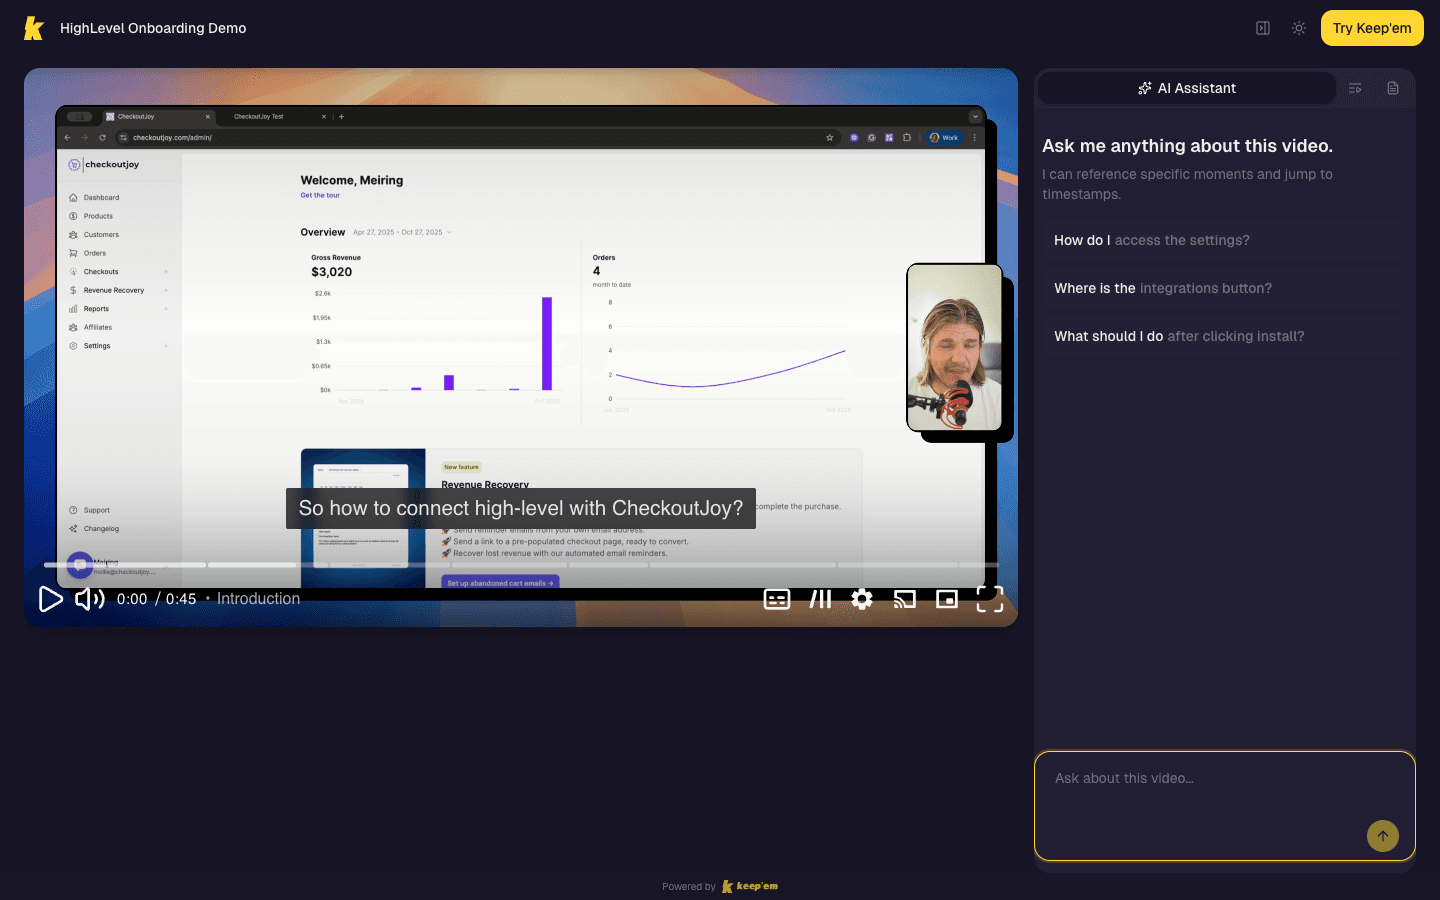1440x900 pixels.
Task: Click the Try Keep'em button
Action: coord(1372,28)
